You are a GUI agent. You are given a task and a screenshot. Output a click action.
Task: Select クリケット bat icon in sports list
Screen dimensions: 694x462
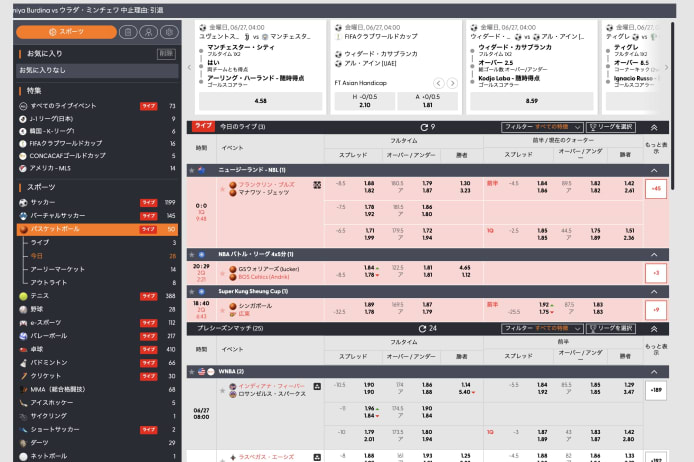pyautogui.click(x=23, y=376)
